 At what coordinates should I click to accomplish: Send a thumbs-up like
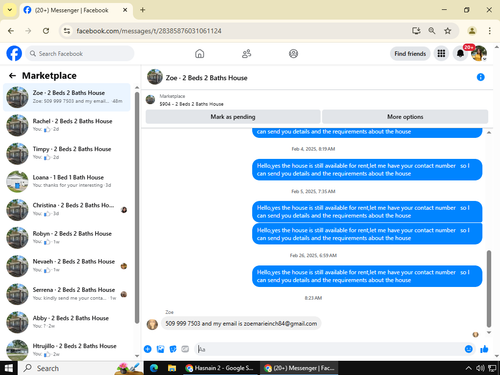(x=484, y=349)
